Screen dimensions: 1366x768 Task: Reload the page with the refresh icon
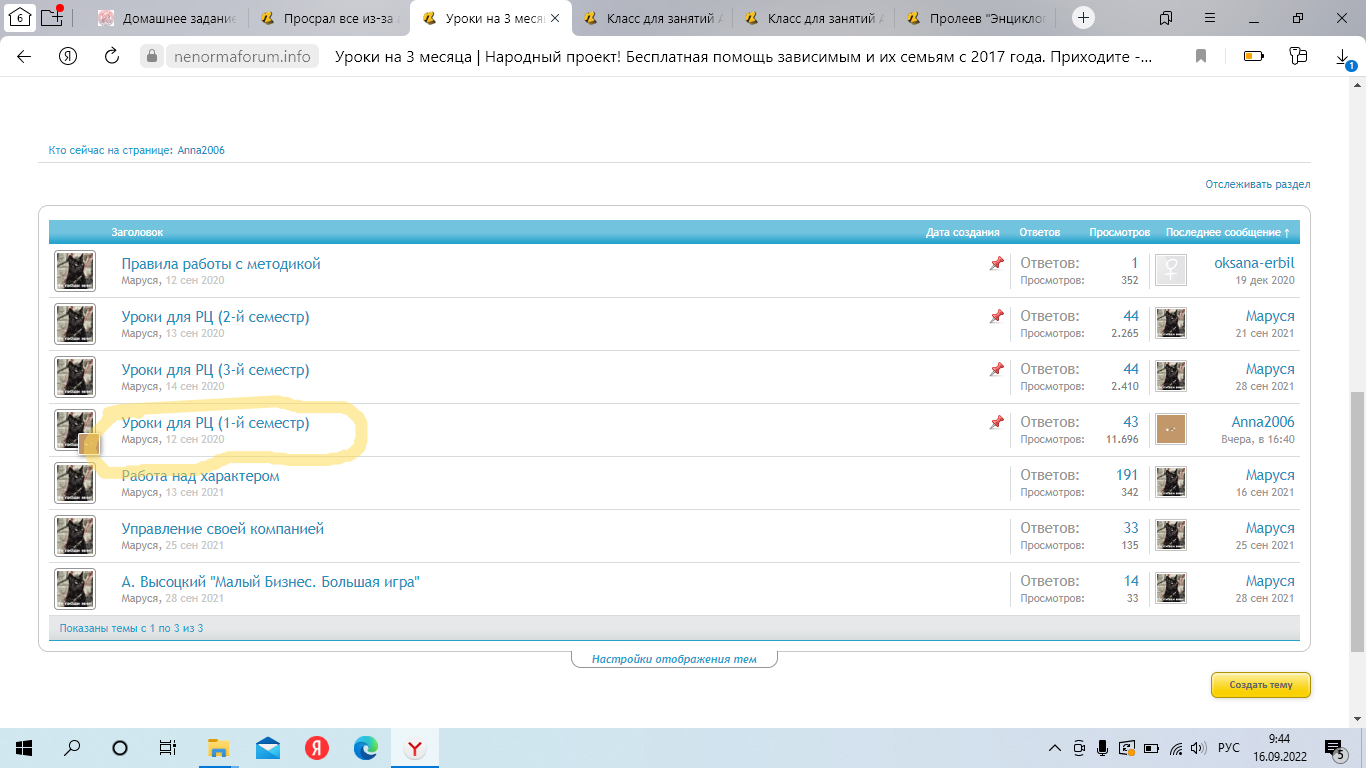(112, 57)
